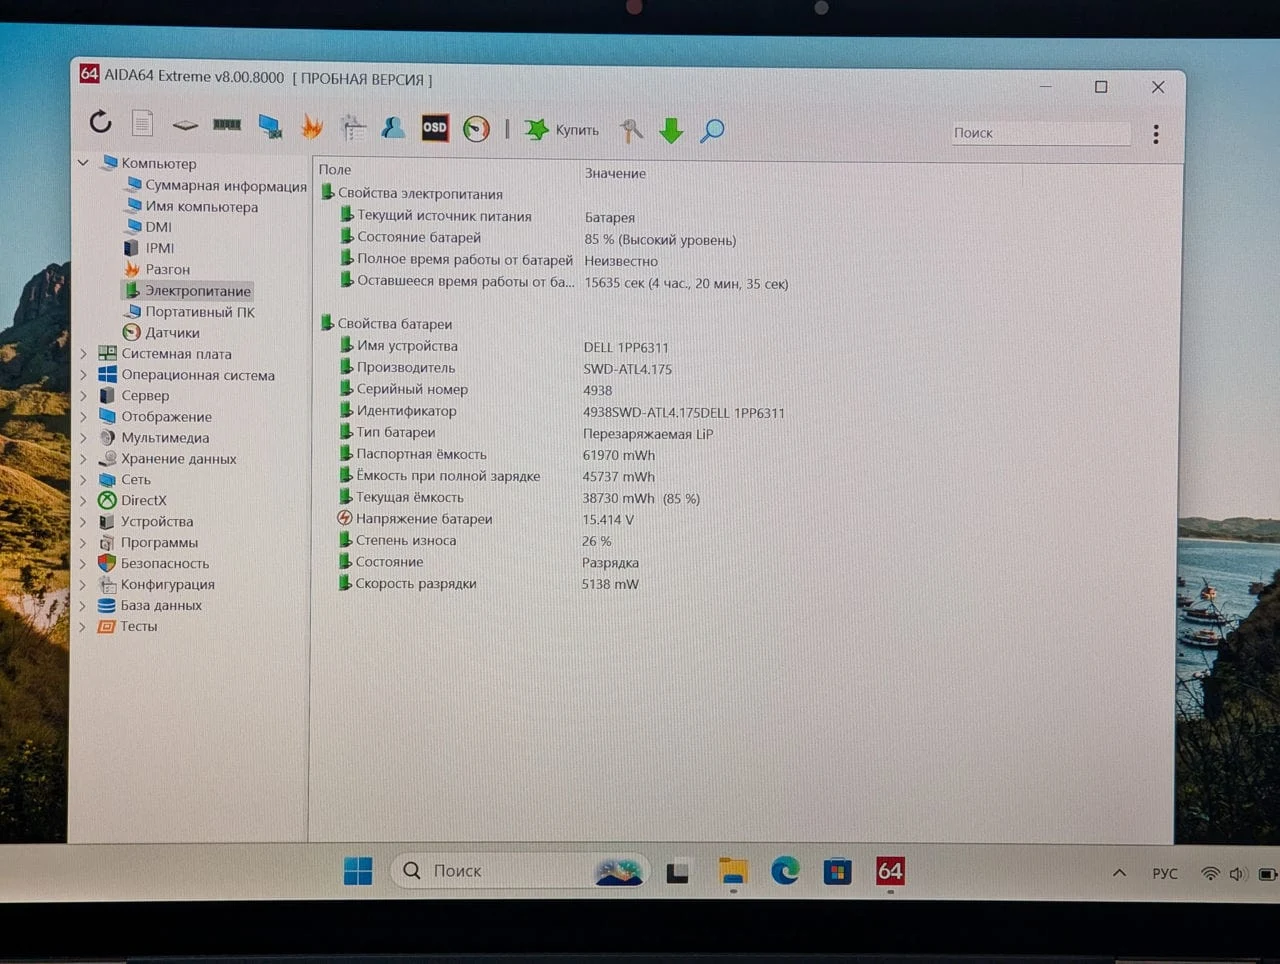Click the motherboard toolbar icon
1280x964 pixels.
(185, 125)
